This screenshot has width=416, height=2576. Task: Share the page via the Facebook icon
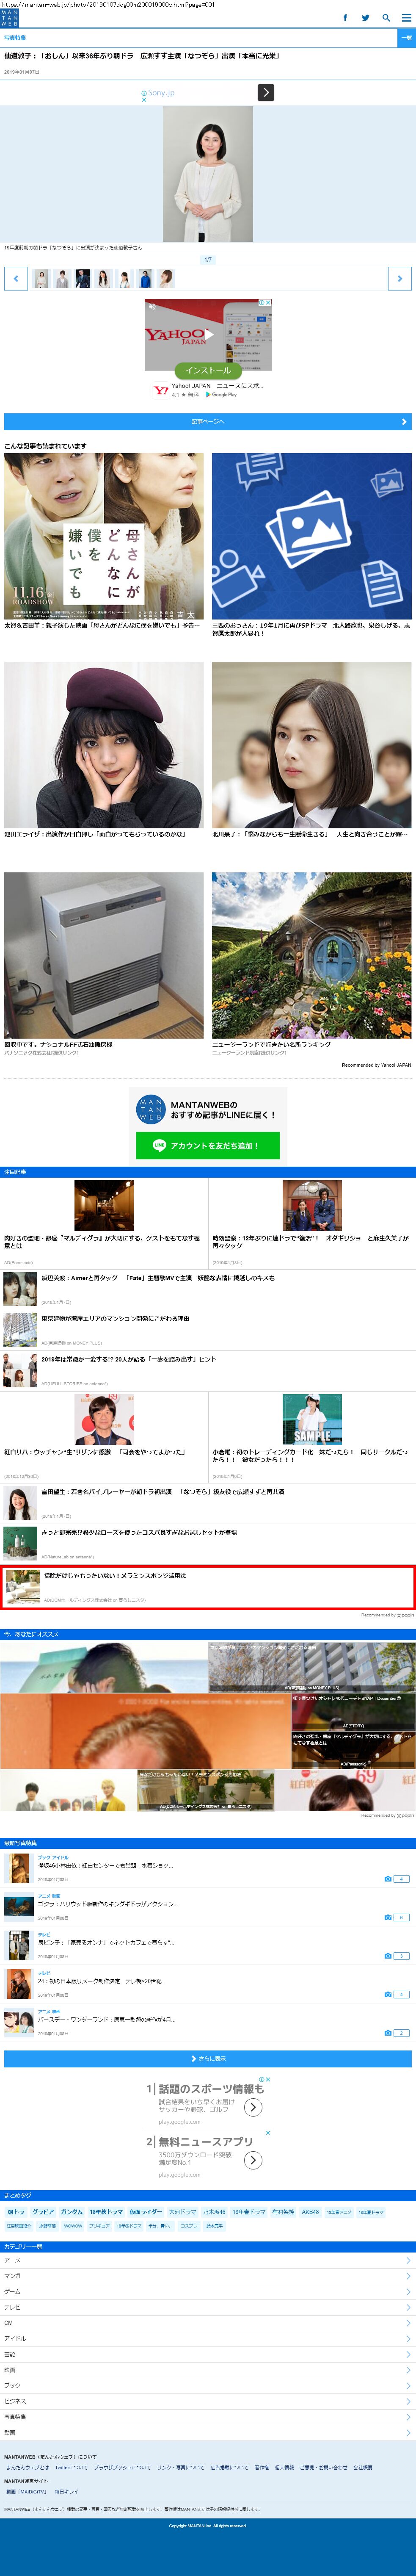click(x=345, y=18)
